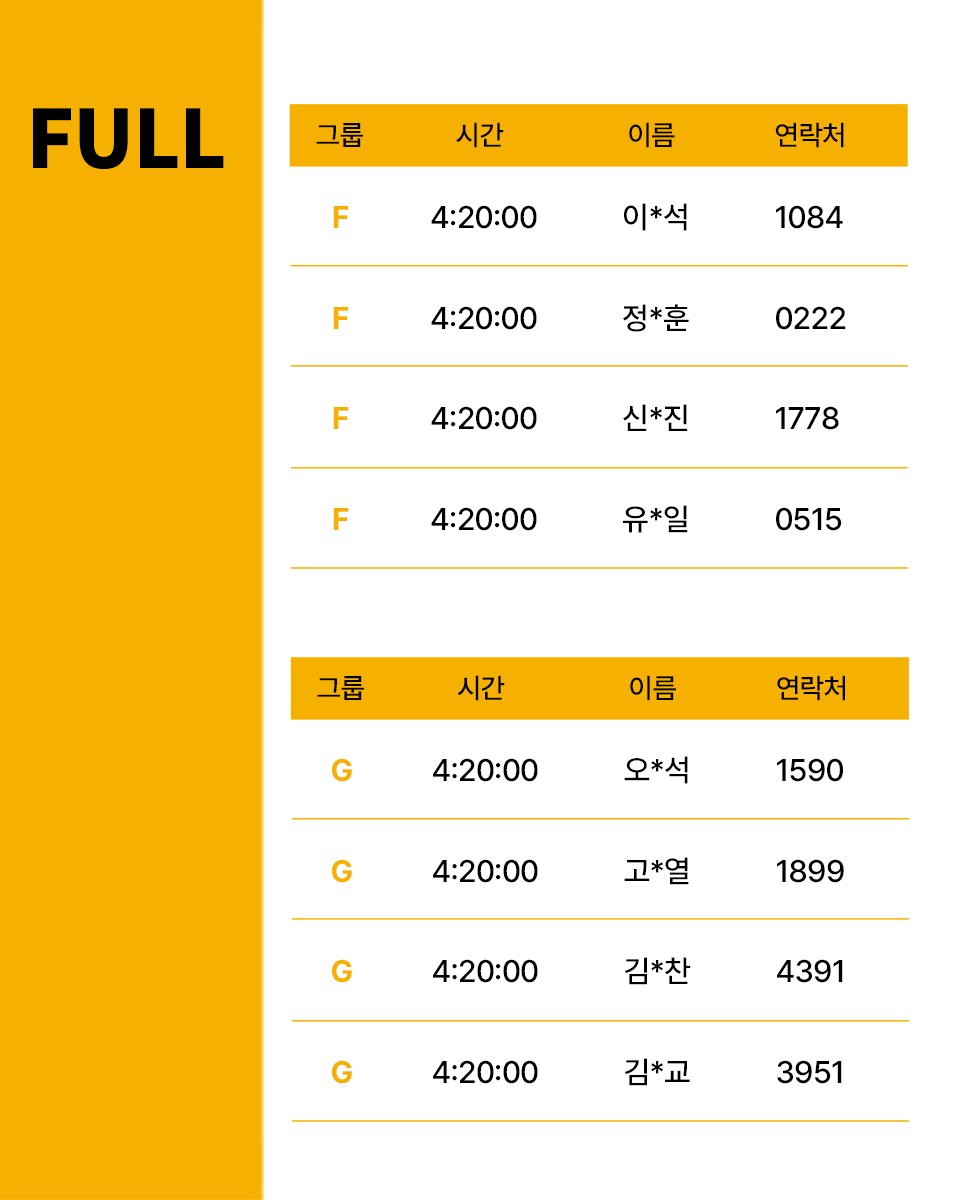The height and width of the screenshot is (1200, 960).
Task: Click contact number 0515
Action: tap(808, 520)
